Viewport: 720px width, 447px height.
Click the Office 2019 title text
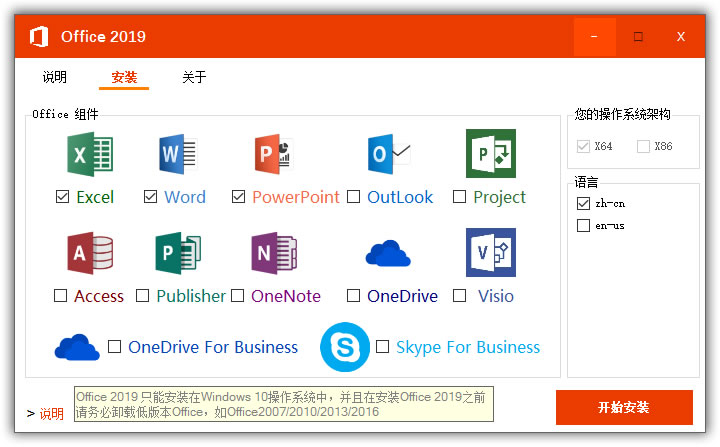(x=103, y=36)
